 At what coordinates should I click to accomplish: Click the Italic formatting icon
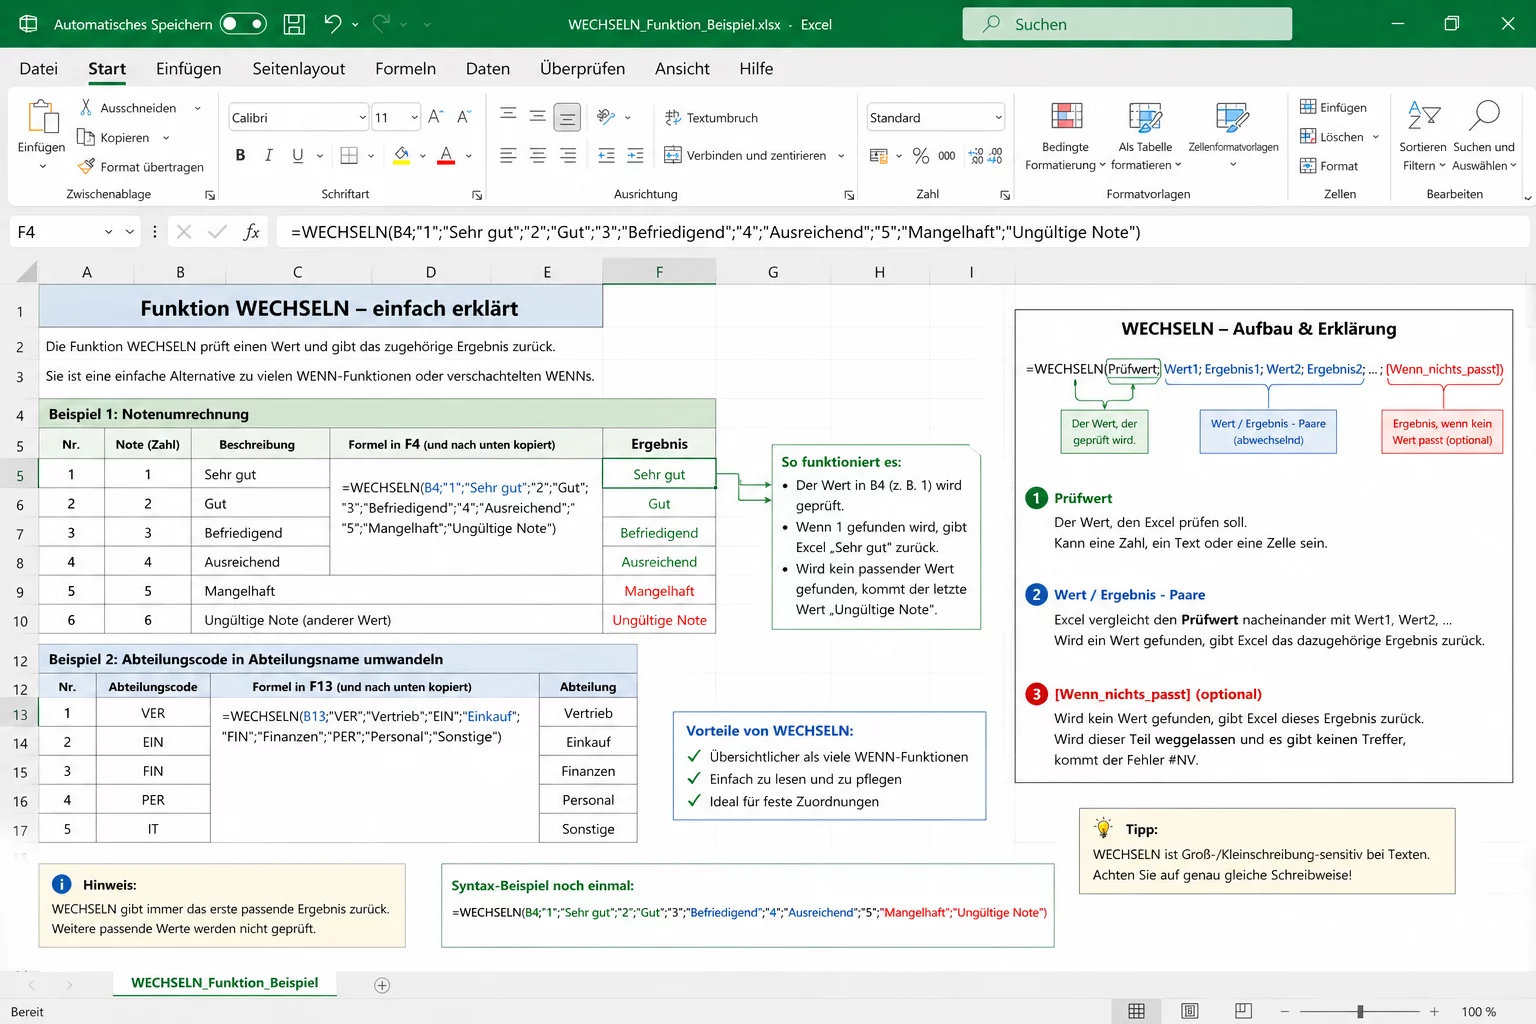(x=268, y=155)
